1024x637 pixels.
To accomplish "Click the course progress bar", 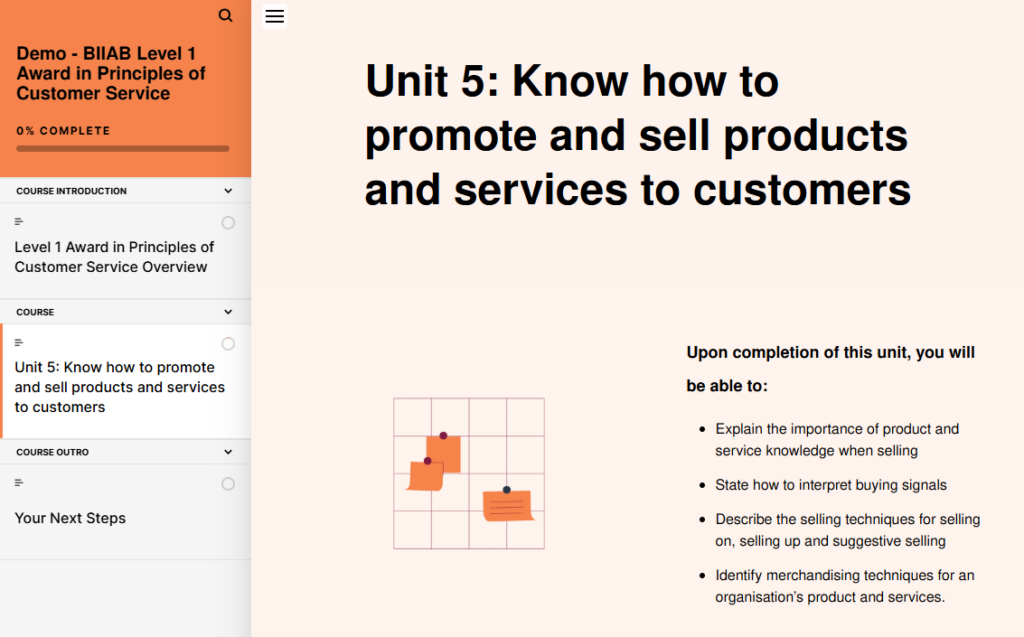I will 123,148.
